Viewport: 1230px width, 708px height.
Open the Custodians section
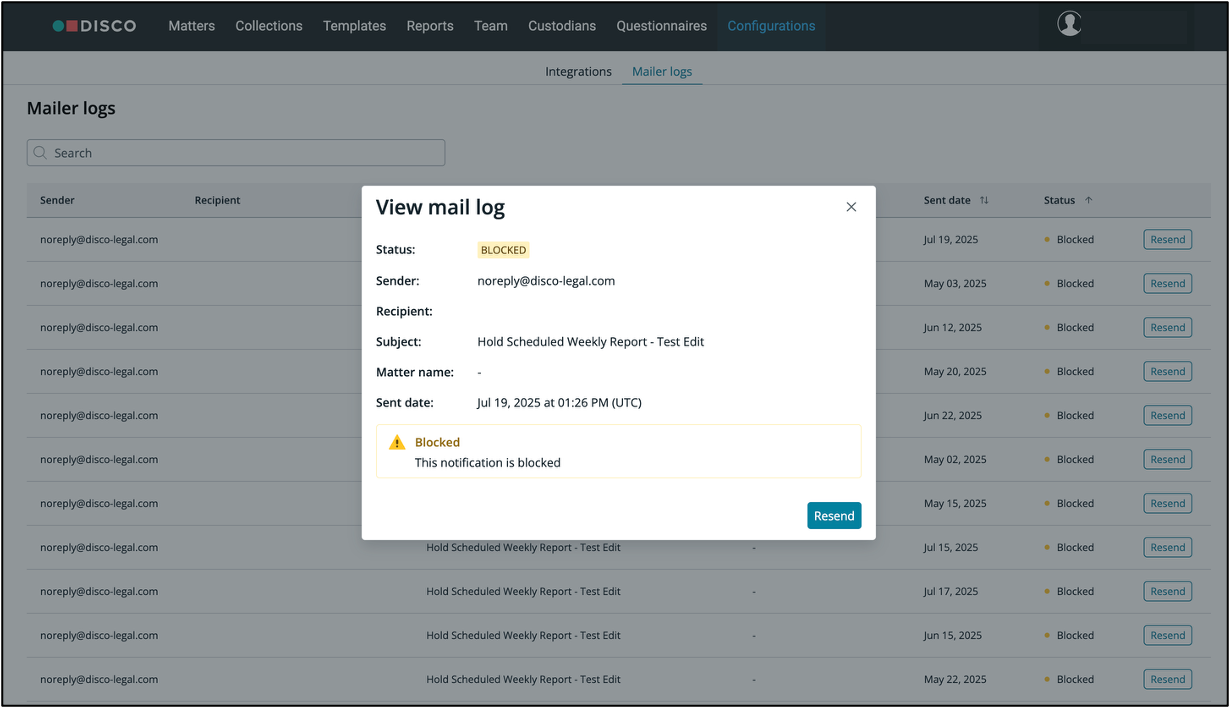point(562,26)
